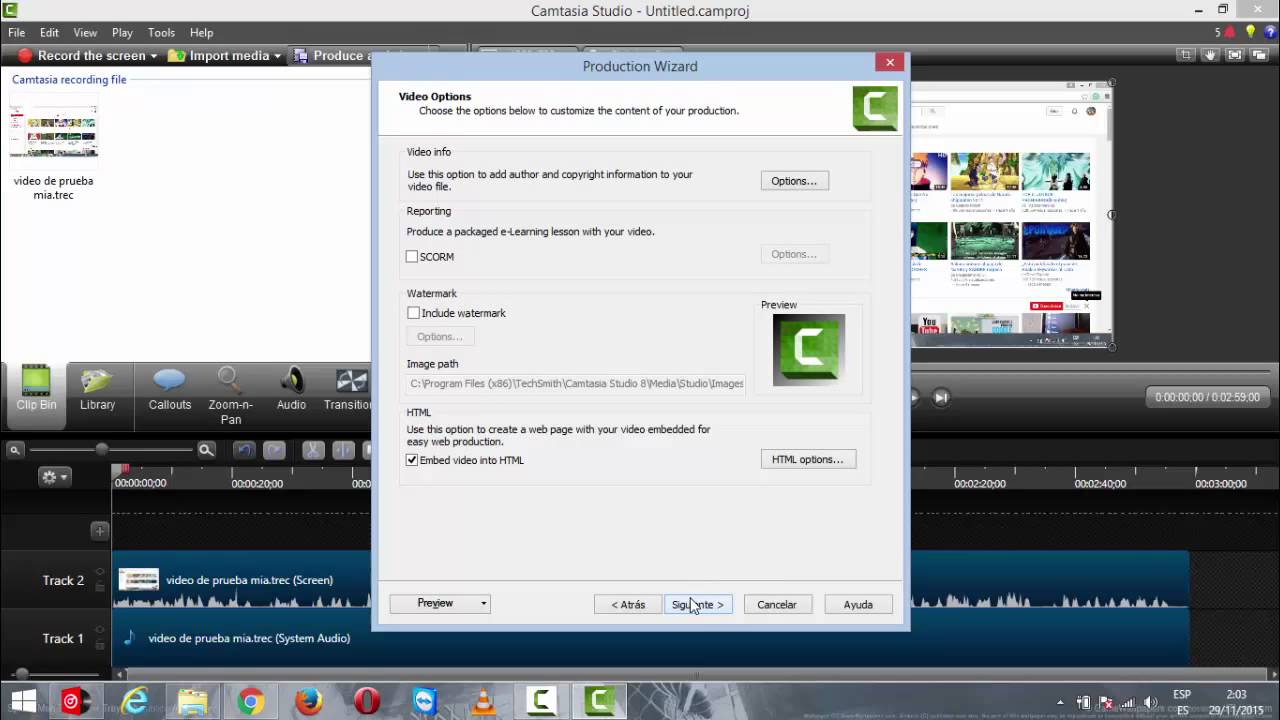Toggle Track 2 visibility eye
This screenshot has width=1280, height=720.
tap(99, 572)
